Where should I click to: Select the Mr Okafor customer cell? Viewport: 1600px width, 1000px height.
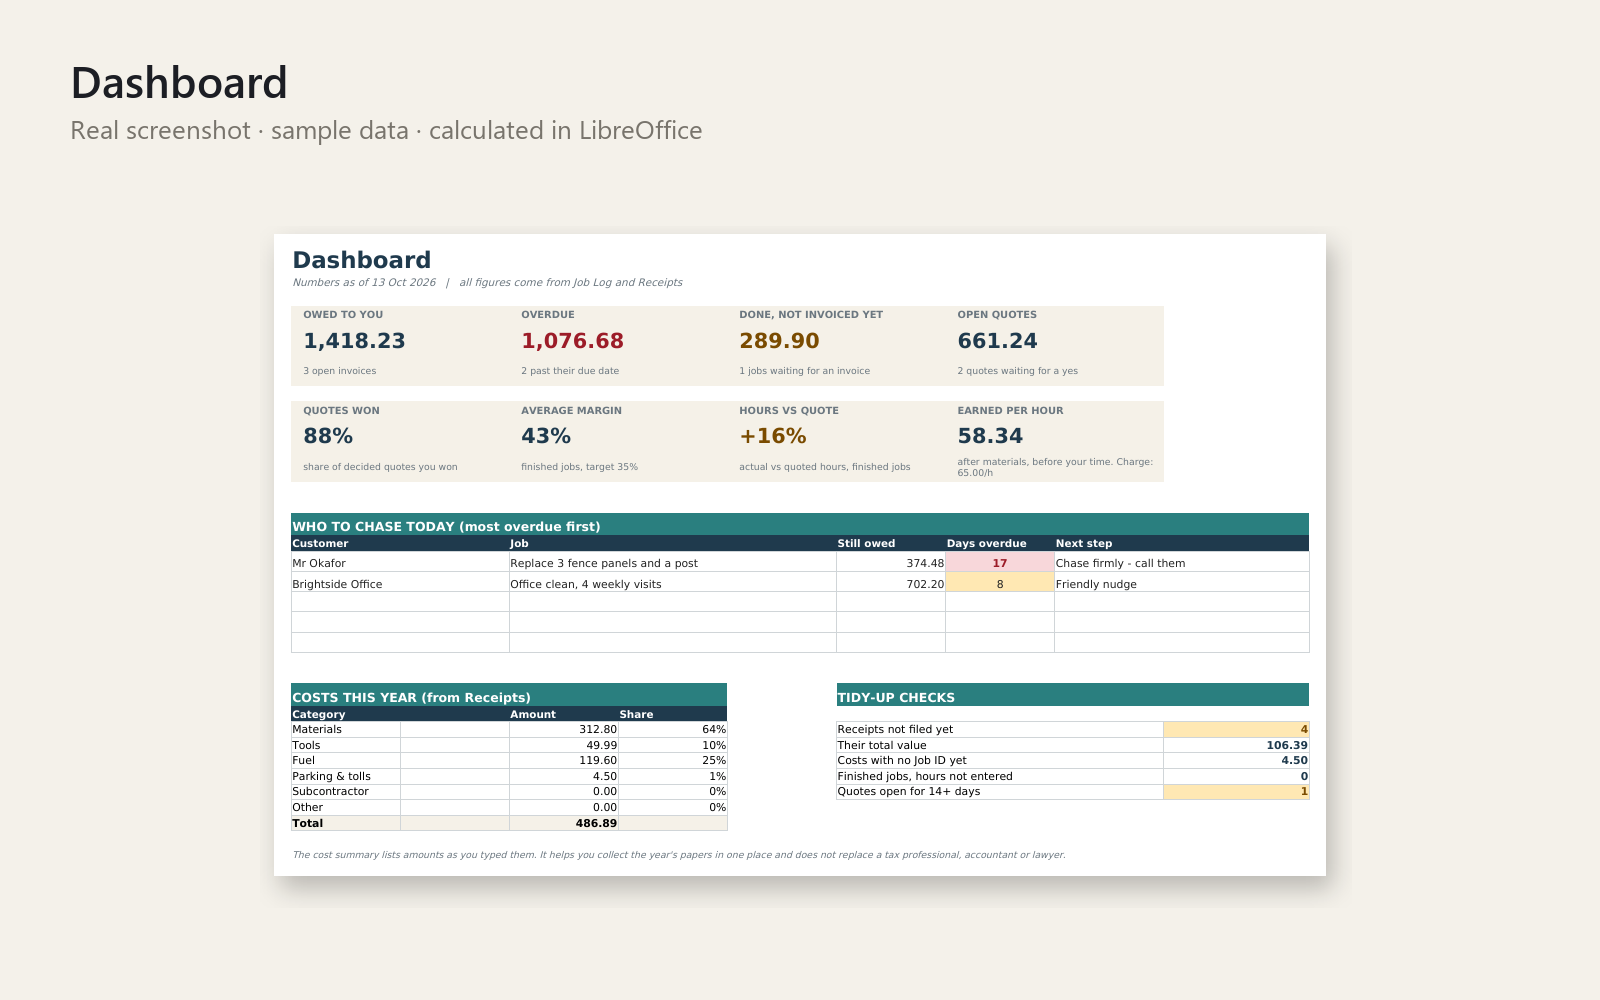coord(400,563)
